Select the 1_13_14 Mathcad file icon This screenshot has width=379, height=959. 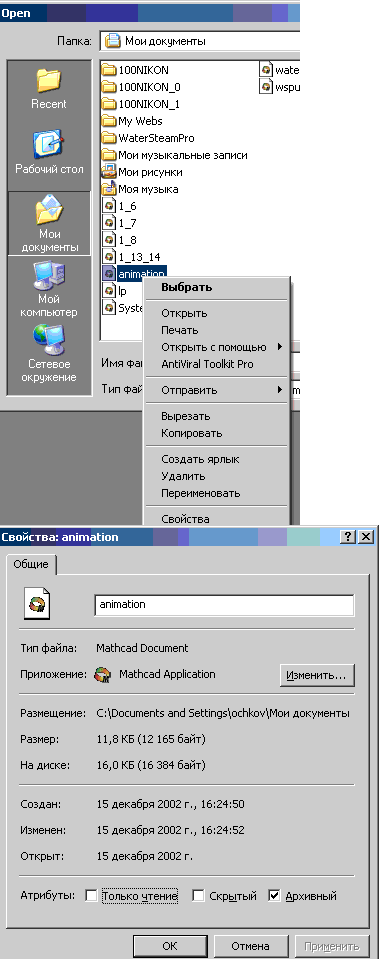tap(109, 256)
